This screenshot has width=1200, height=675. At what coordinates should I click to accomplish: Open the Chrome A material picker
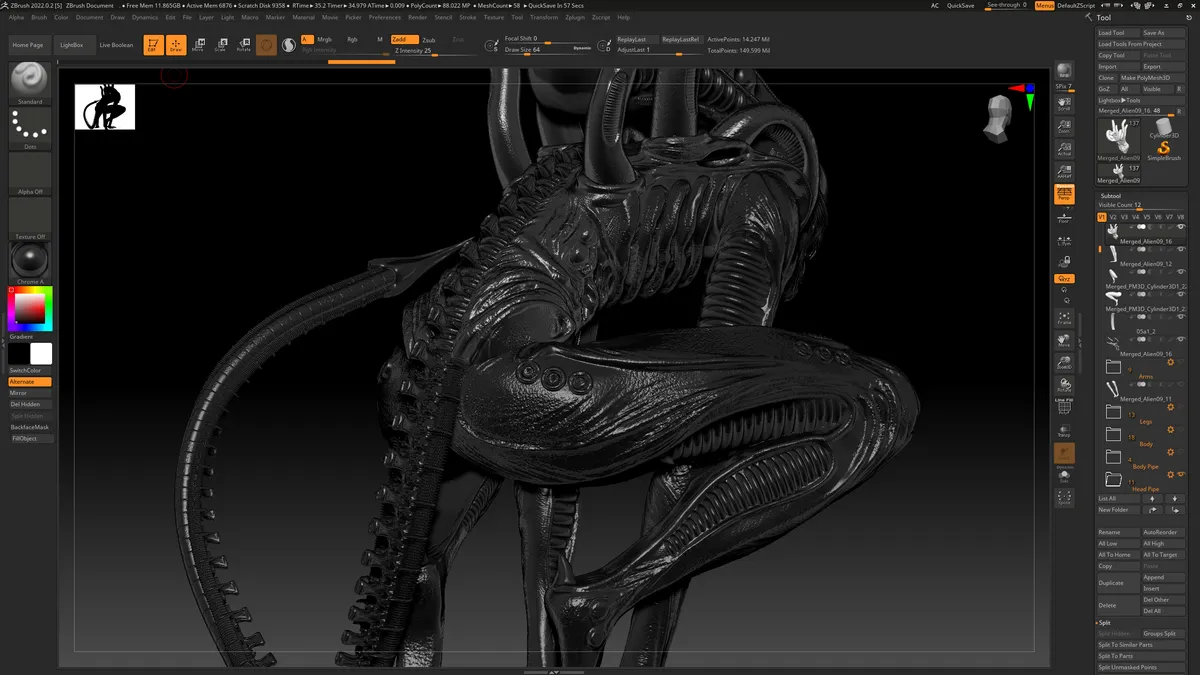point(30,263)
